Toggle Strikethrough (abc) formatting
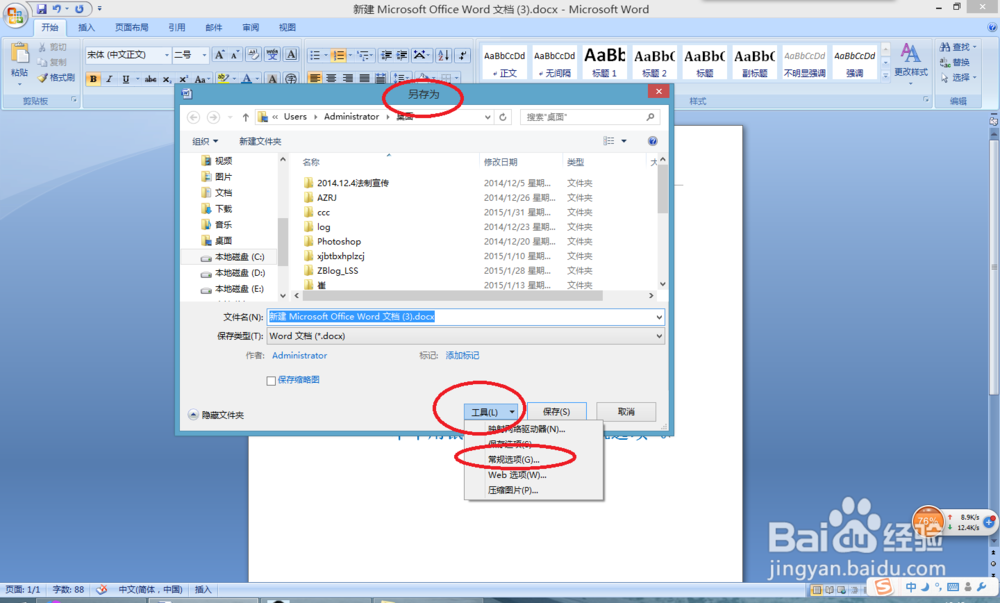Viewport: 1000px width, 603px height. [x=151, y=79]
